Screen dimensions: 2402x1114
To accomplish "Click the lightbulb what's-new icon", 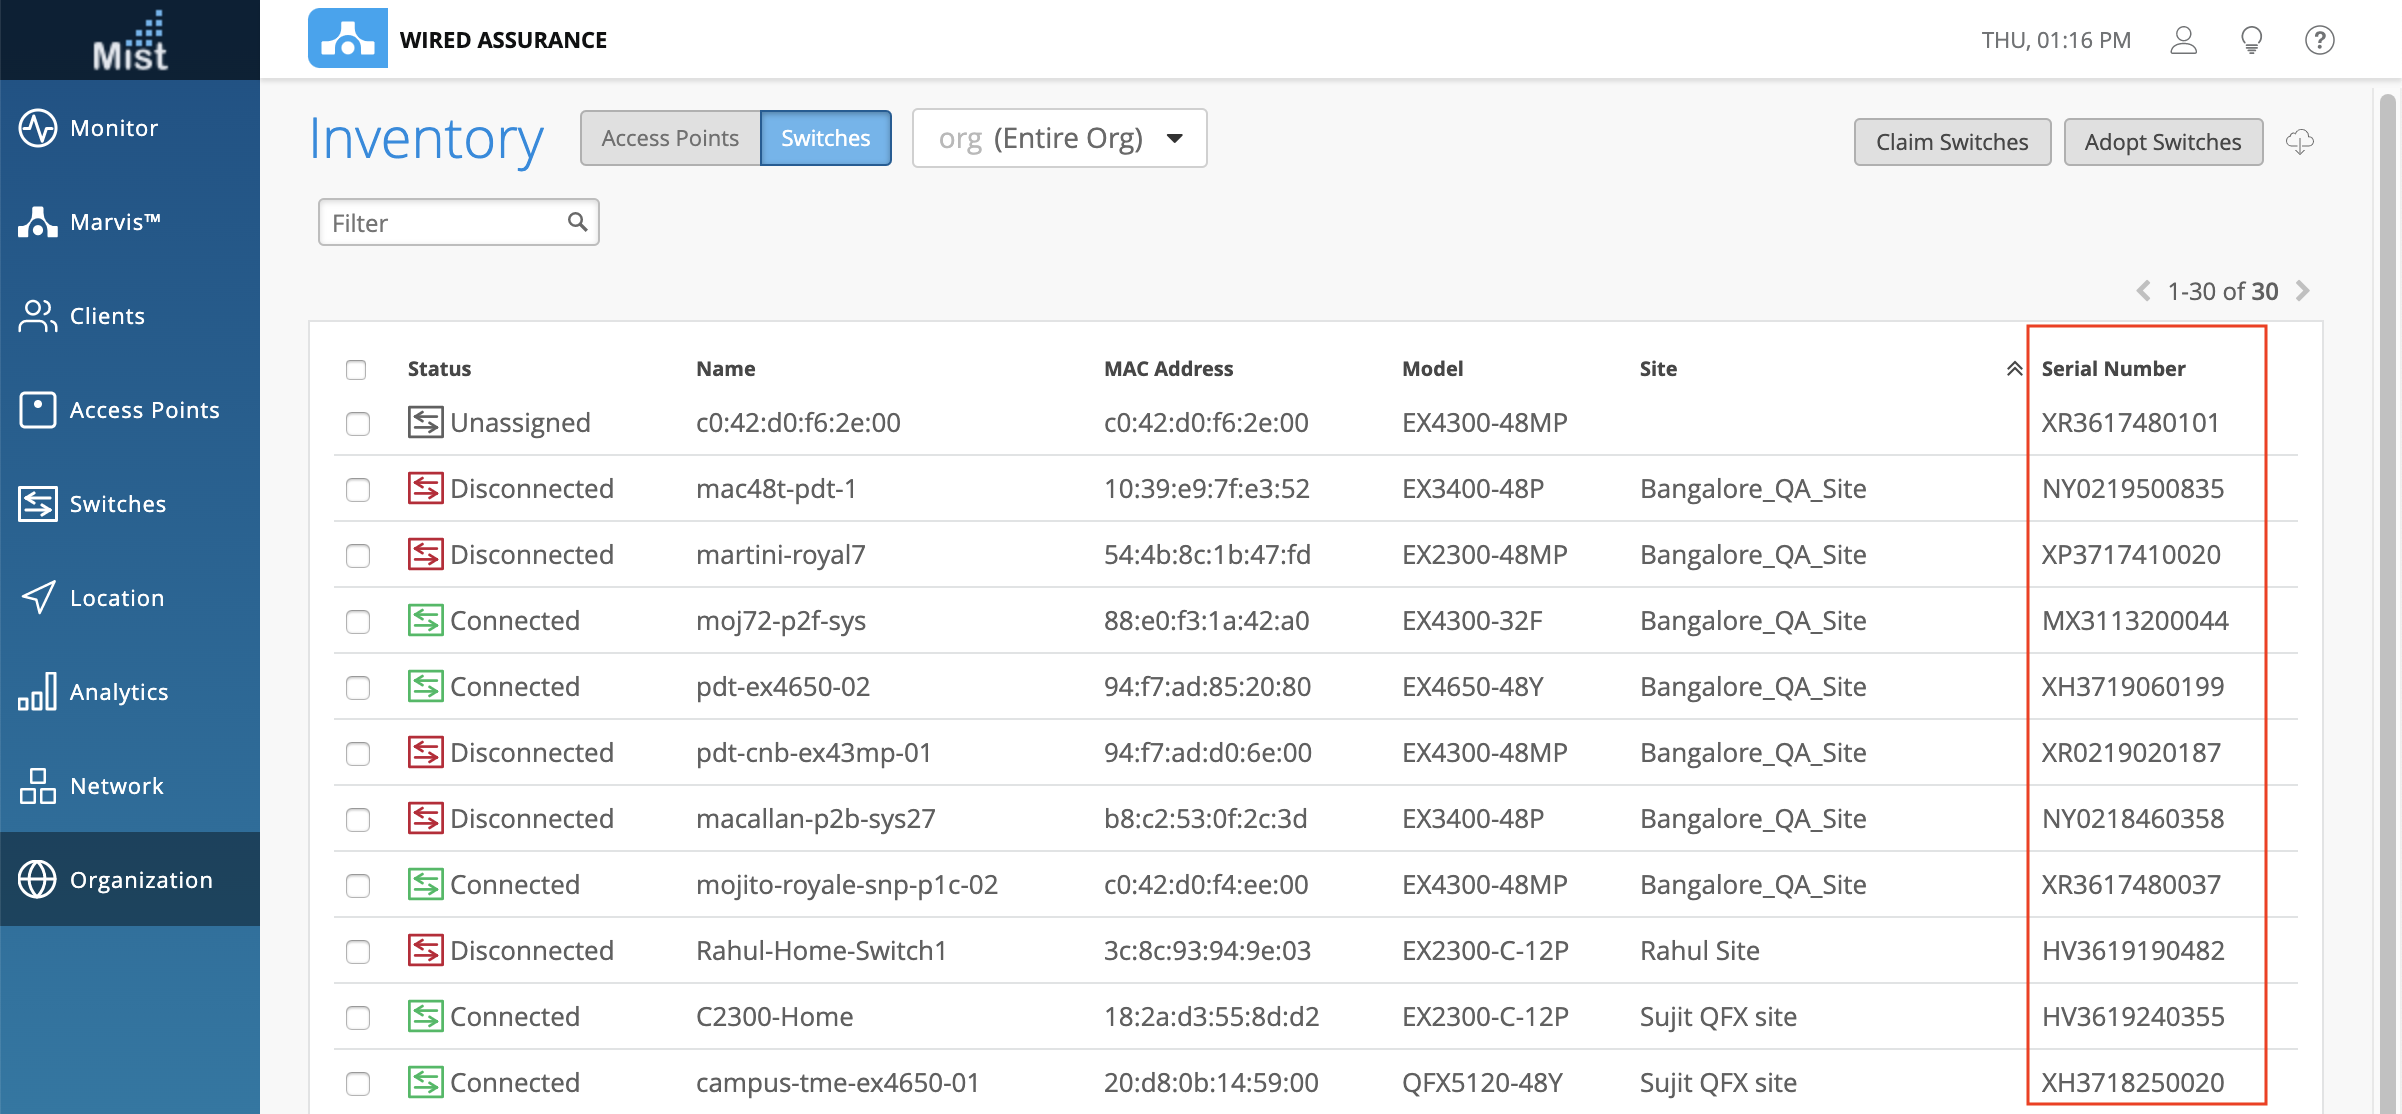I will click(2251, 40).
